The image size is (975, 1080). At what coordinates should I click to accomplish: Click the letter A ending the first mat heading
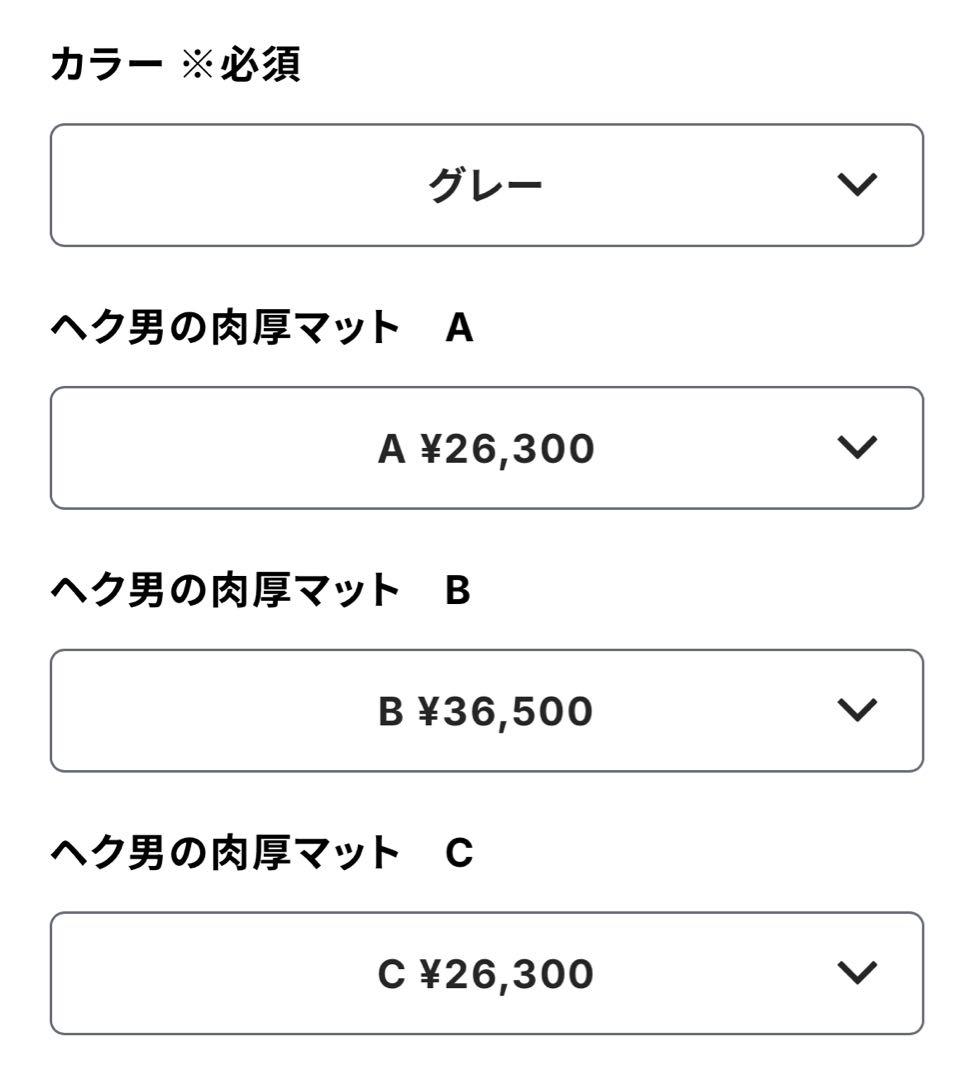(x=459, y=329)
